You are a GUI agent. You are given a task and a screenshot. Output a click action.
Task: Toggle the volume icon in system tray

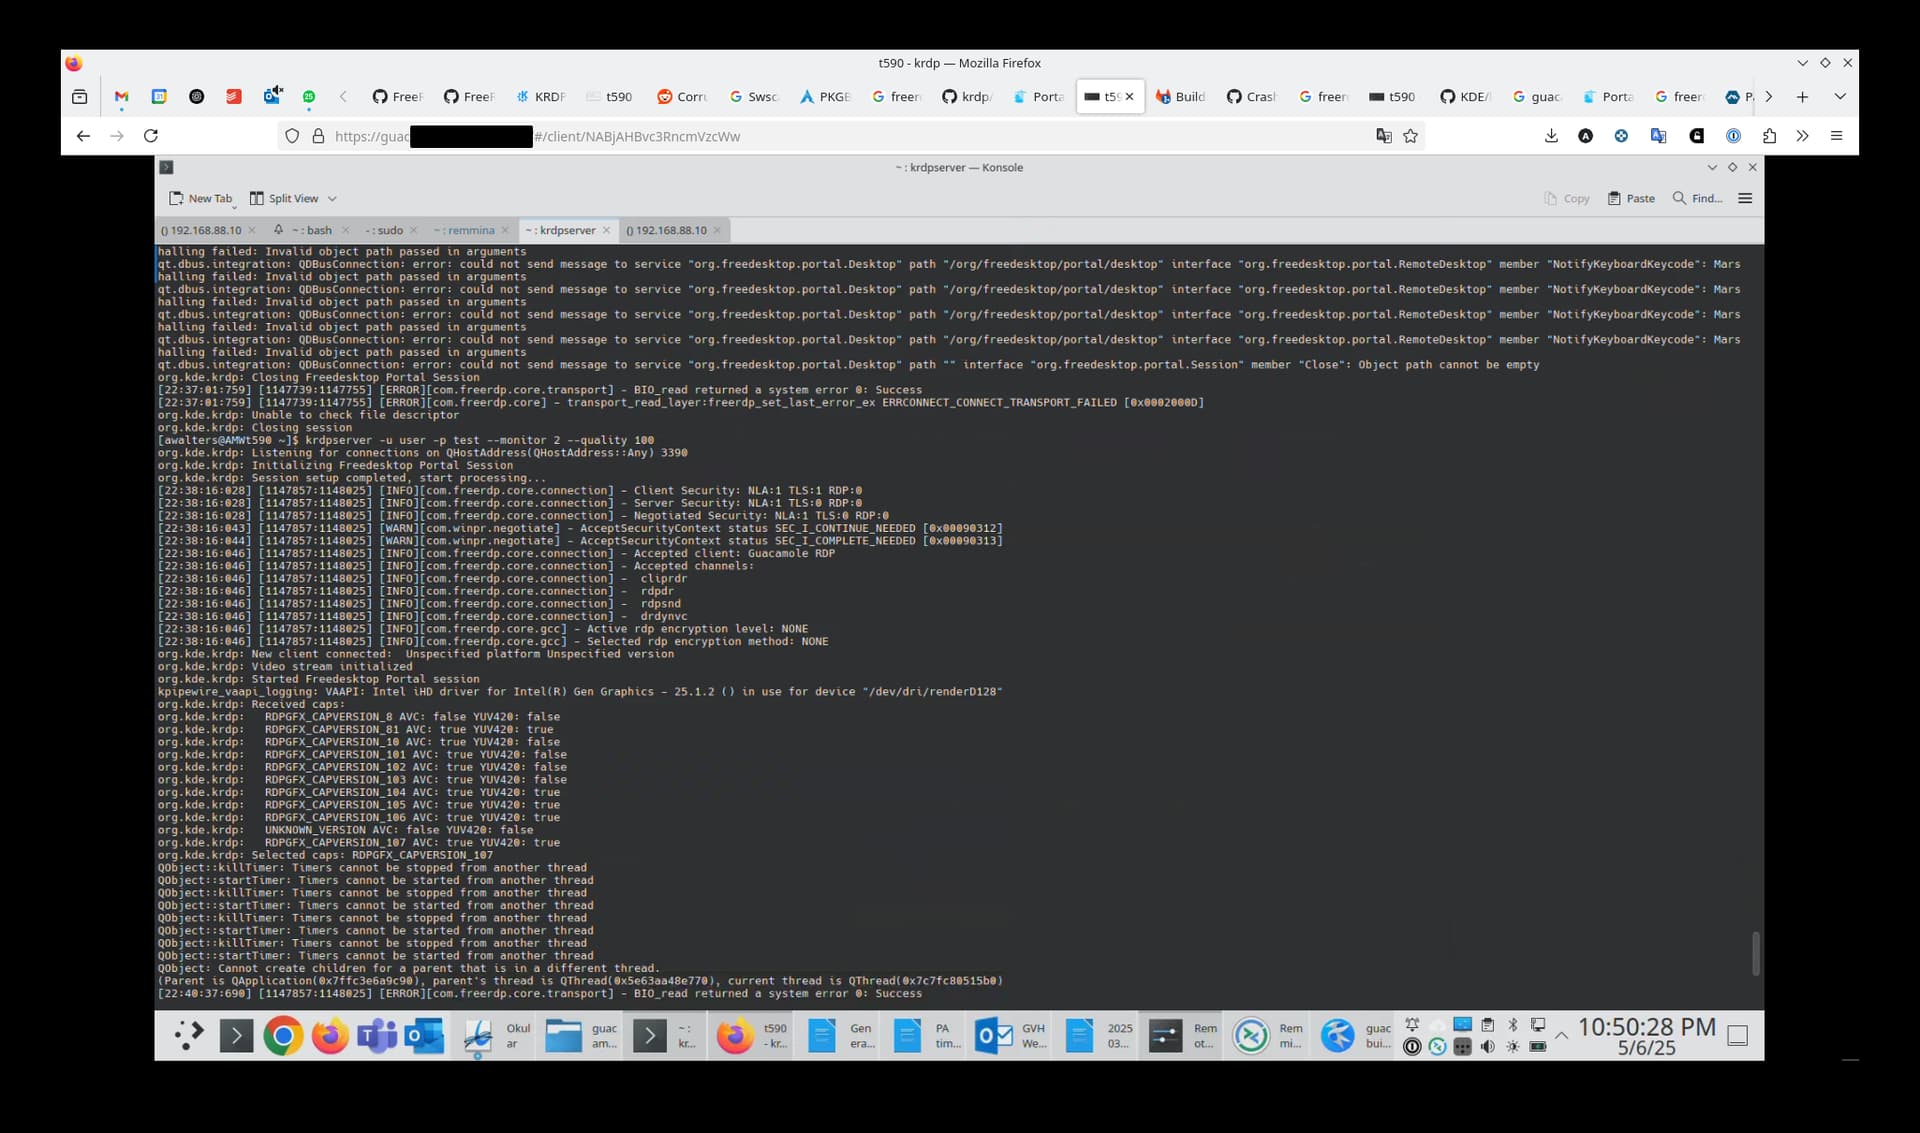pos(1487,1047)
